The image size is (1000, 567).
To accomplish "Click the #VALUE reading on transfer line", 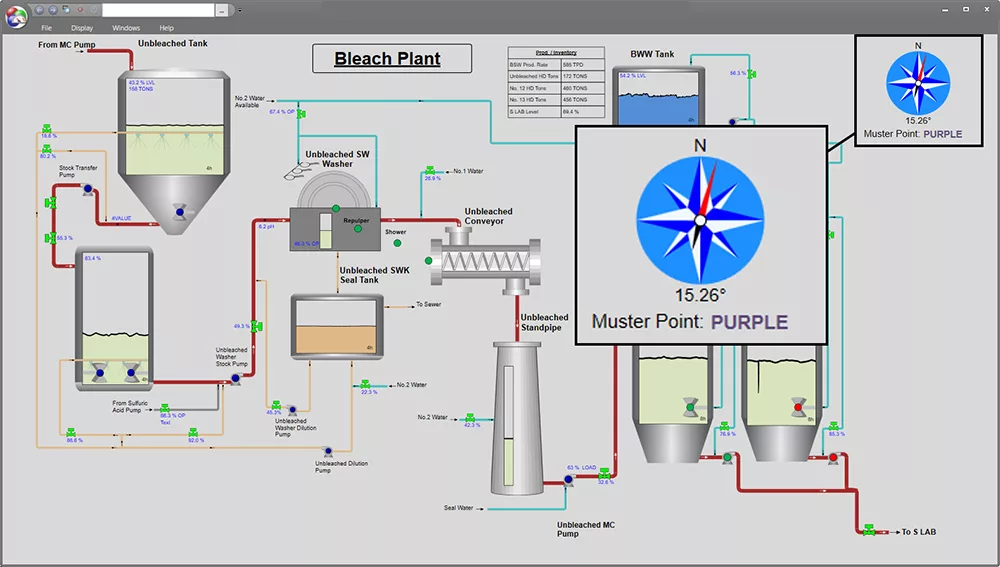I will [x=121, y=218].
